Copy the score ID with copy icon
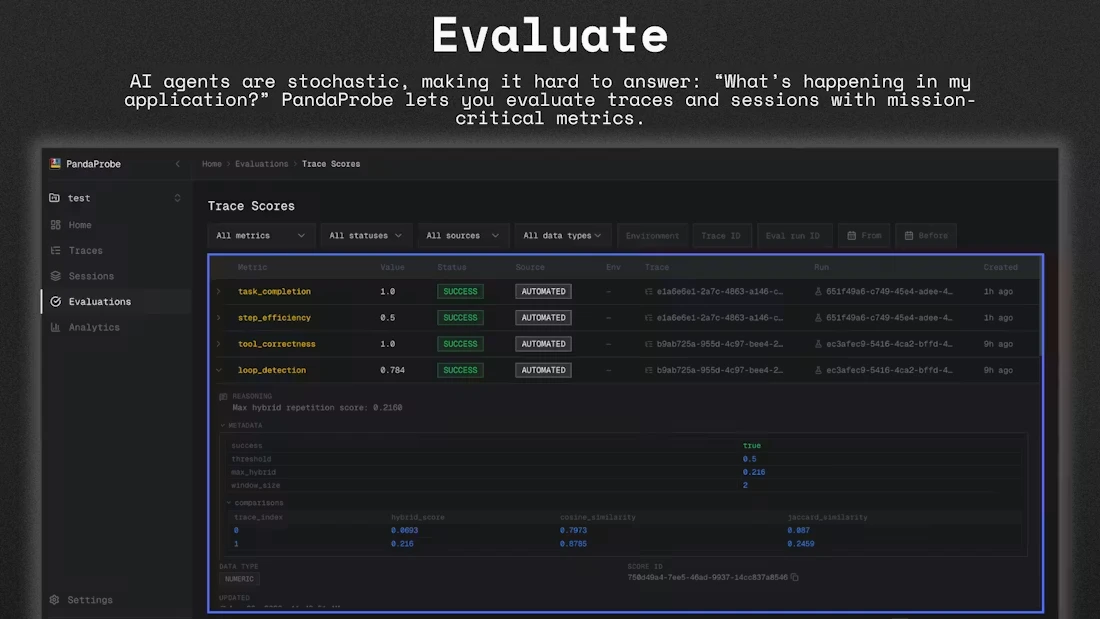 795,577
